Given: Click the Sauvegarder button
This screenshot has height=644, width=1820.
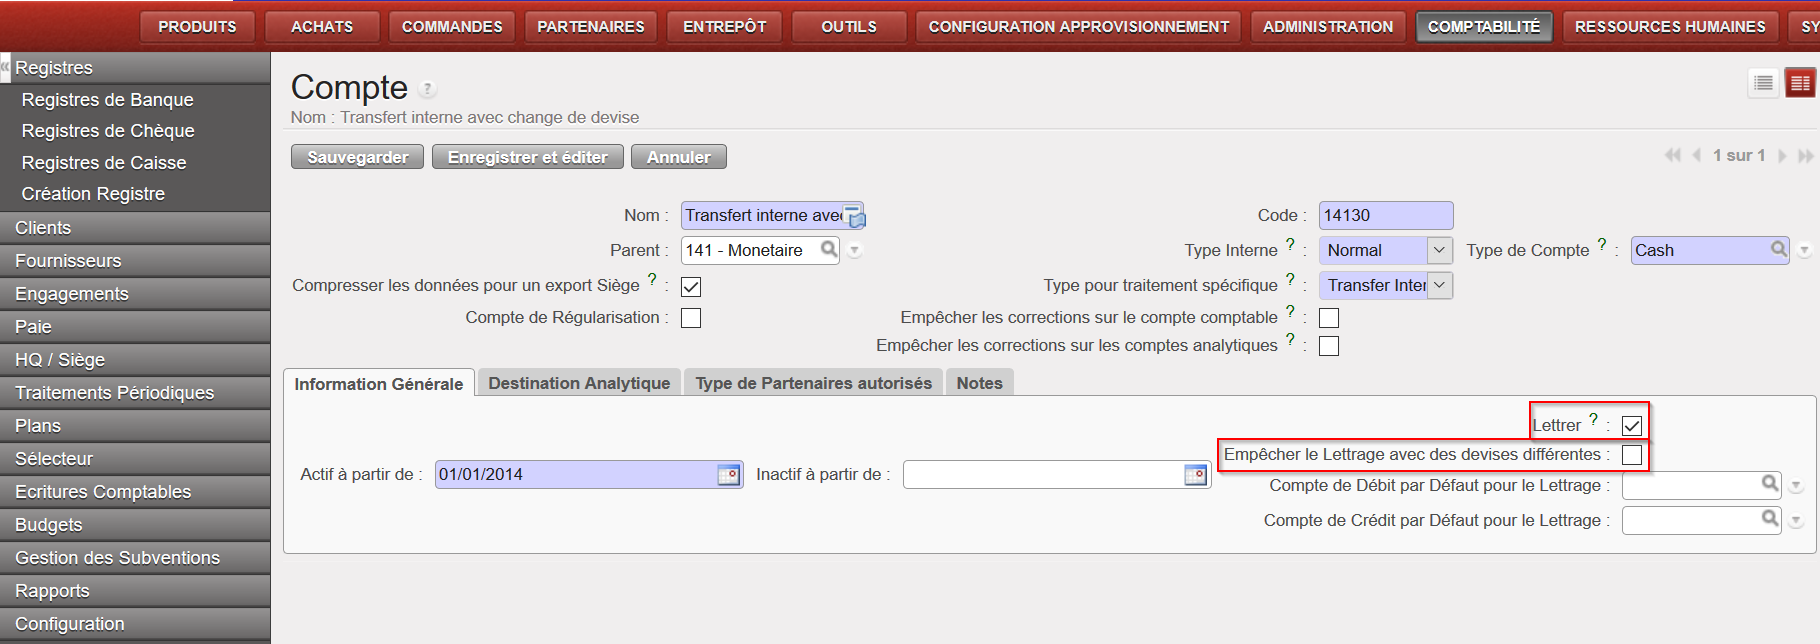Looking at the screenshot, I should point(357,157).
